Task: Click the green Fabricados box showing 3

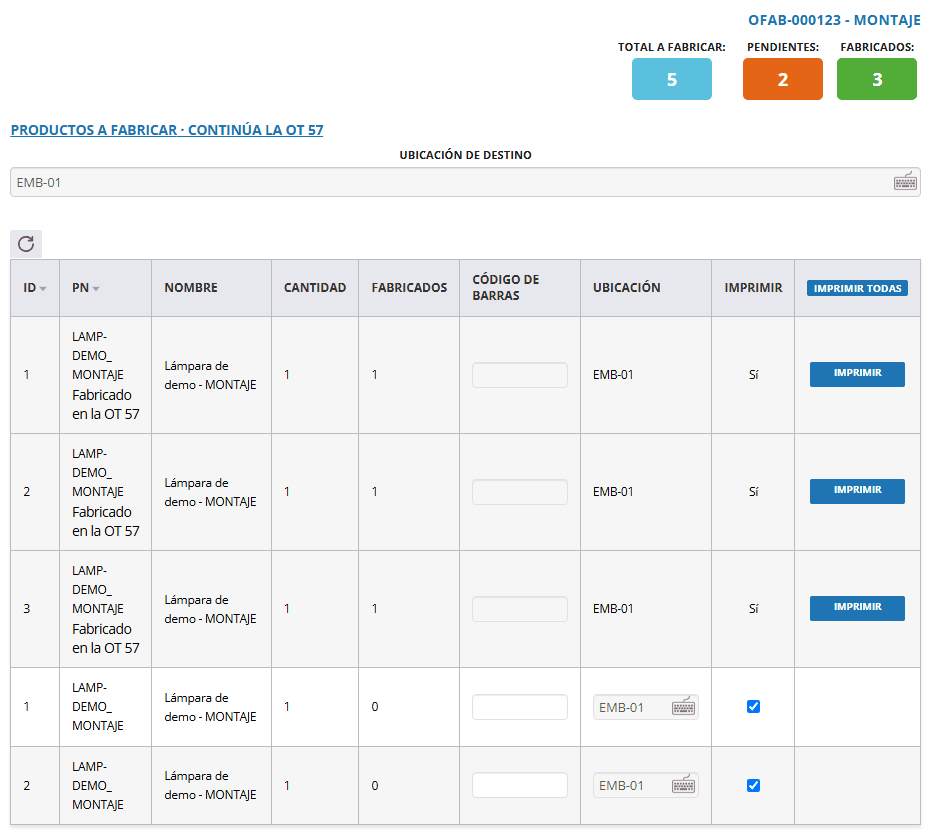Action: 876,79
